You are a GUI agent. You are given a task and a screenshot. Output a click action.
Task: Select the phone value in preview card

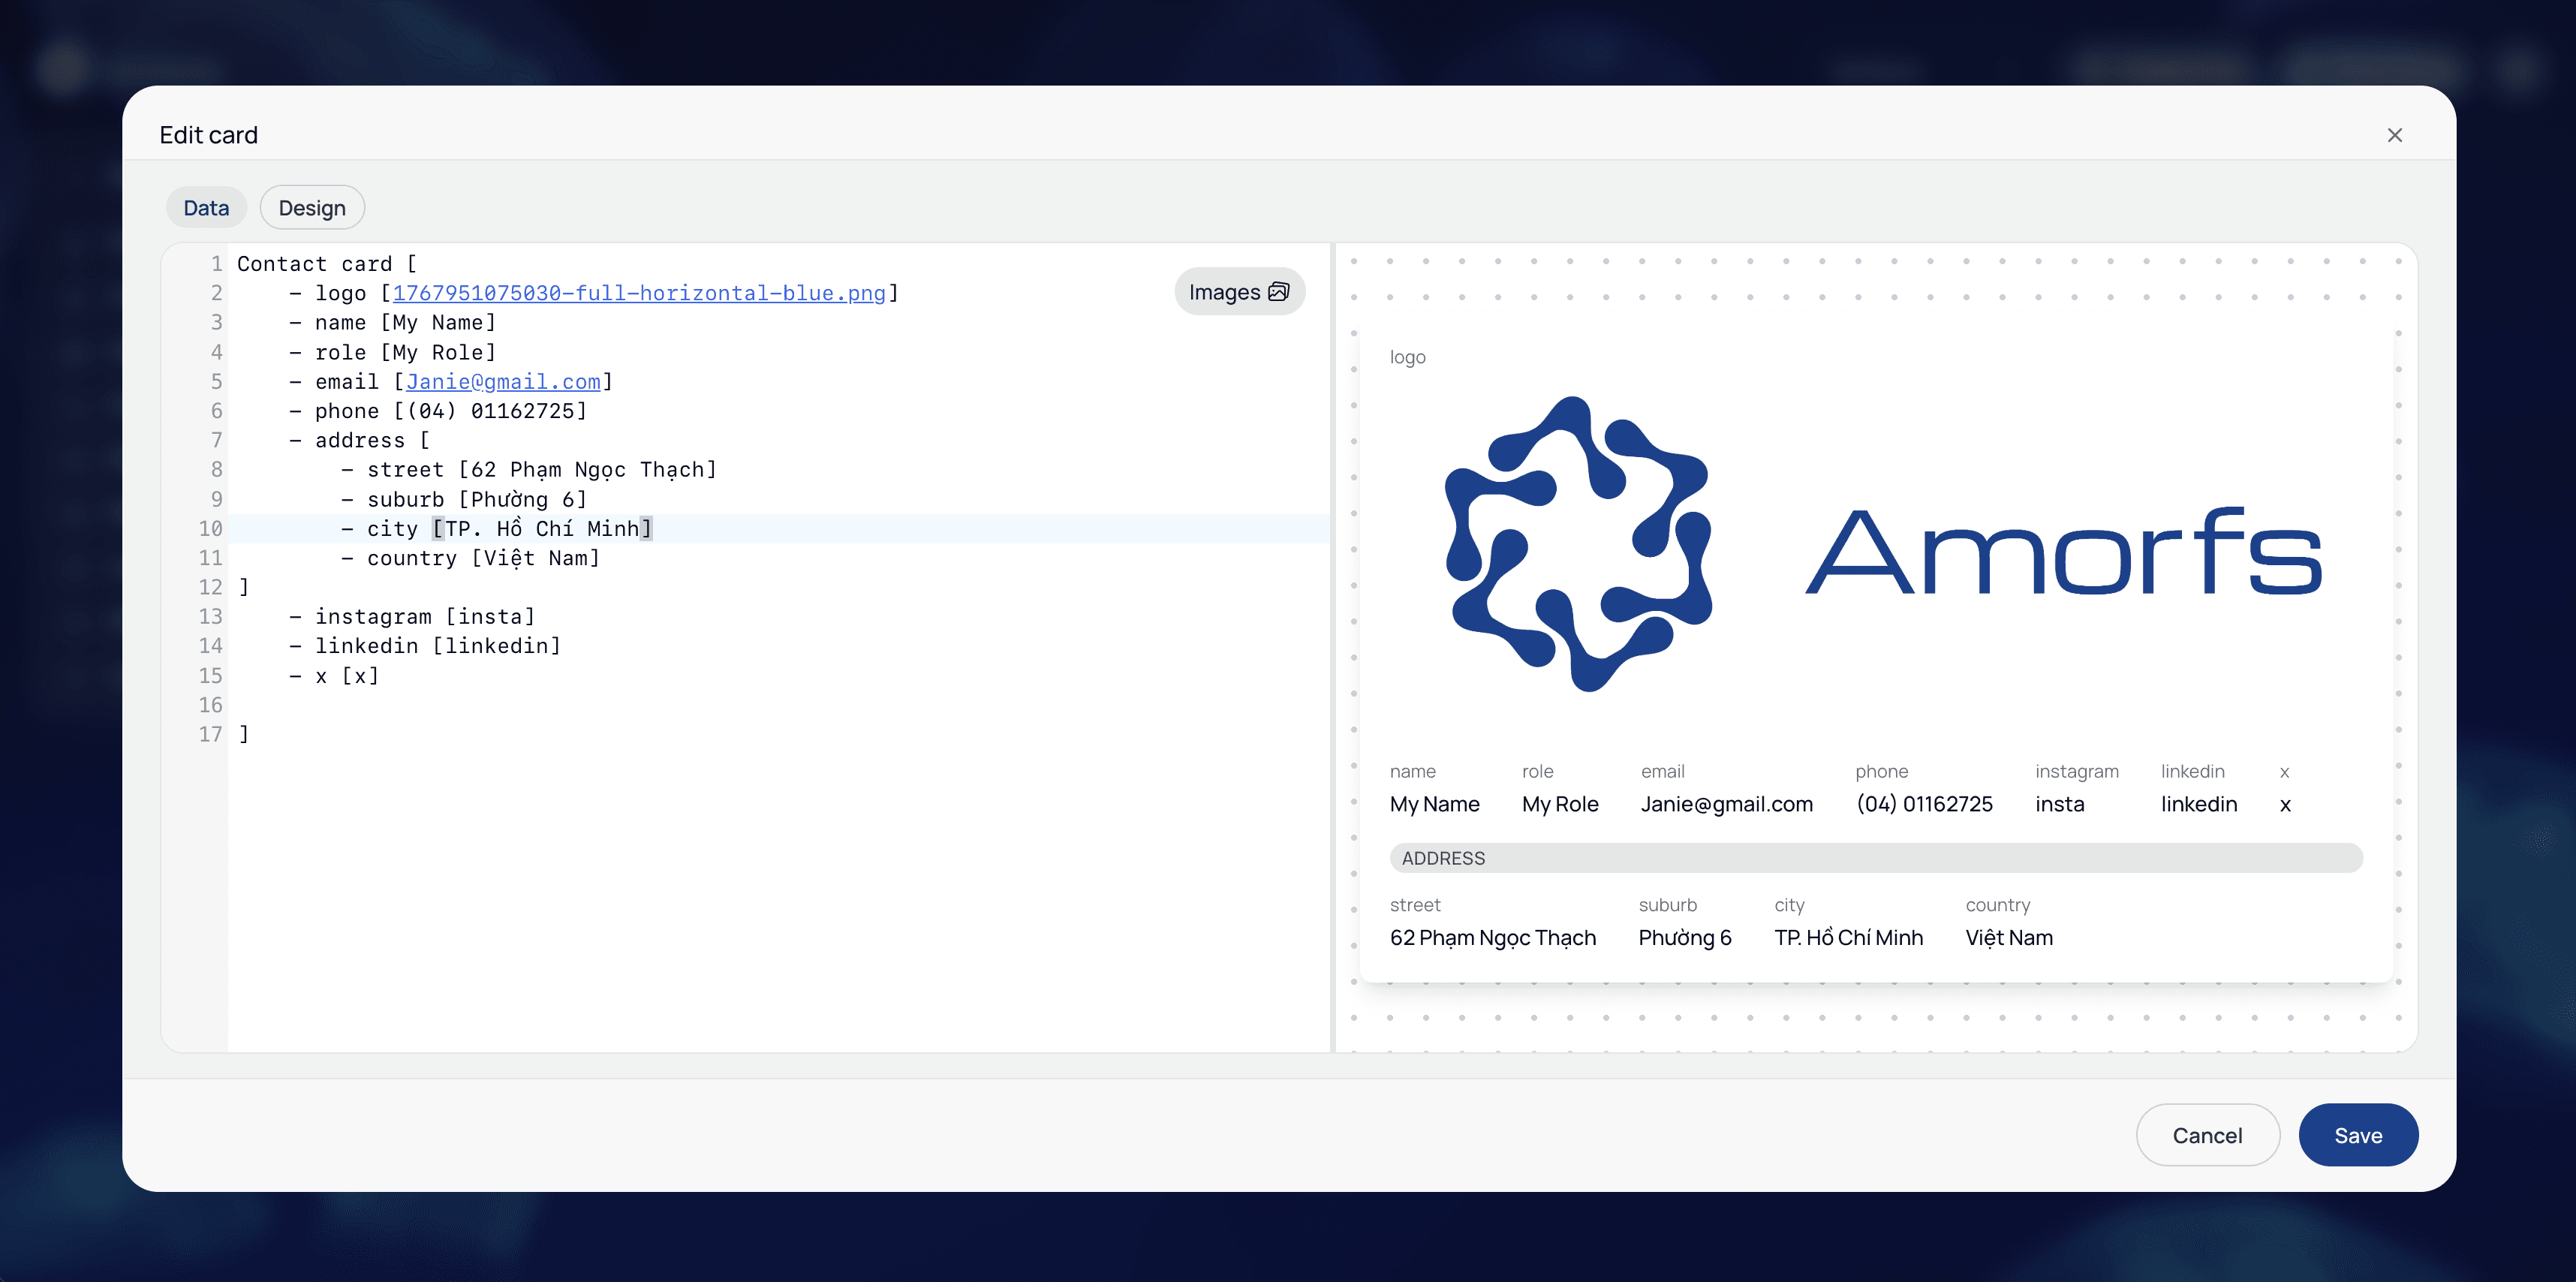click(x=1923, y=804)
